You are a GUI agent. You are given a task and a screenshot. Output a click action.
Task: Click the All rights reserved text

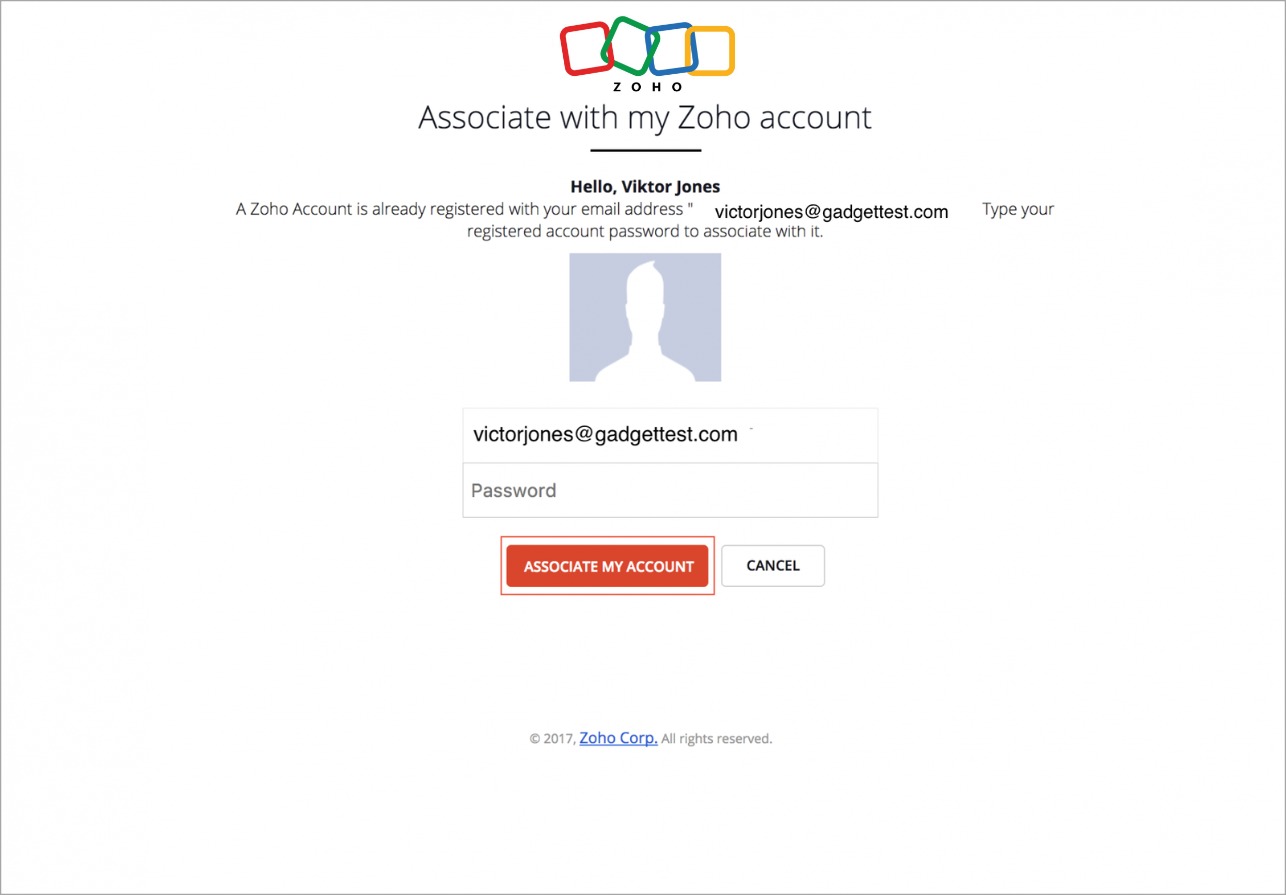point(717,739)
